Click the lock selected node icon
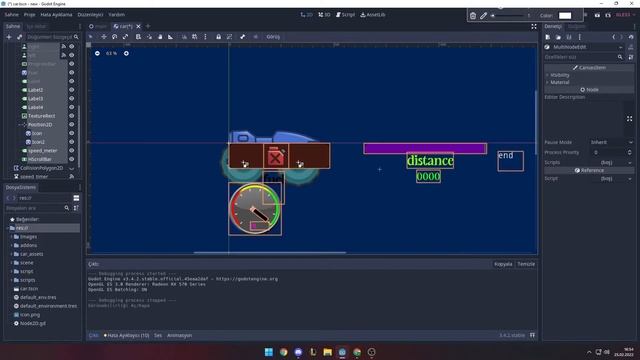 [218, 37]
